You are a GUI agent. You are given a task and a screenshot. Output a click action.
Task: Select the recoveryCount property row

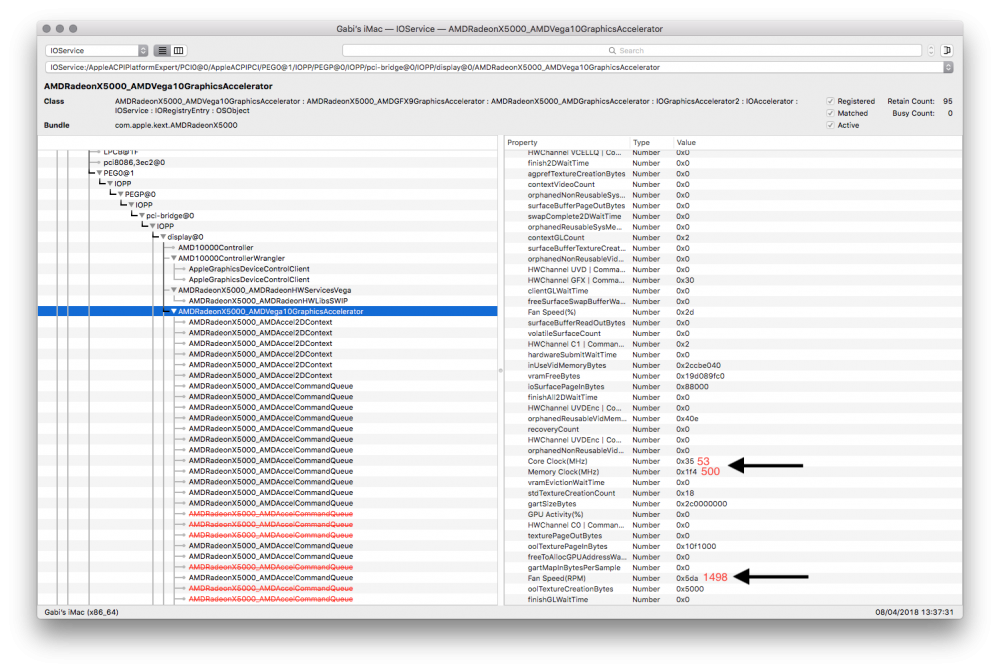click(733, 429)
